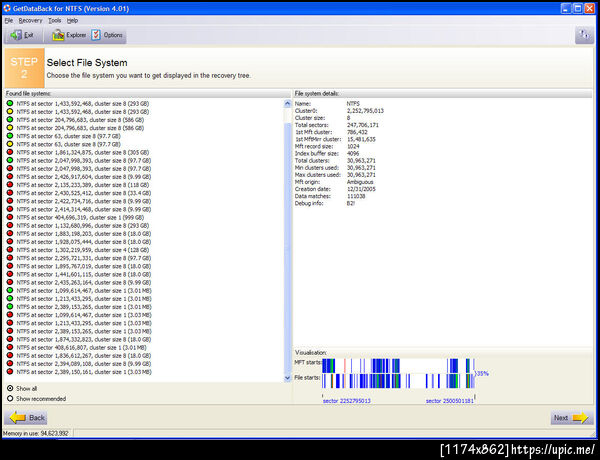This screenshot has width=600, height=460.
Task: Open the File menu
Action: pyautogui.click(x=8, y=20)
